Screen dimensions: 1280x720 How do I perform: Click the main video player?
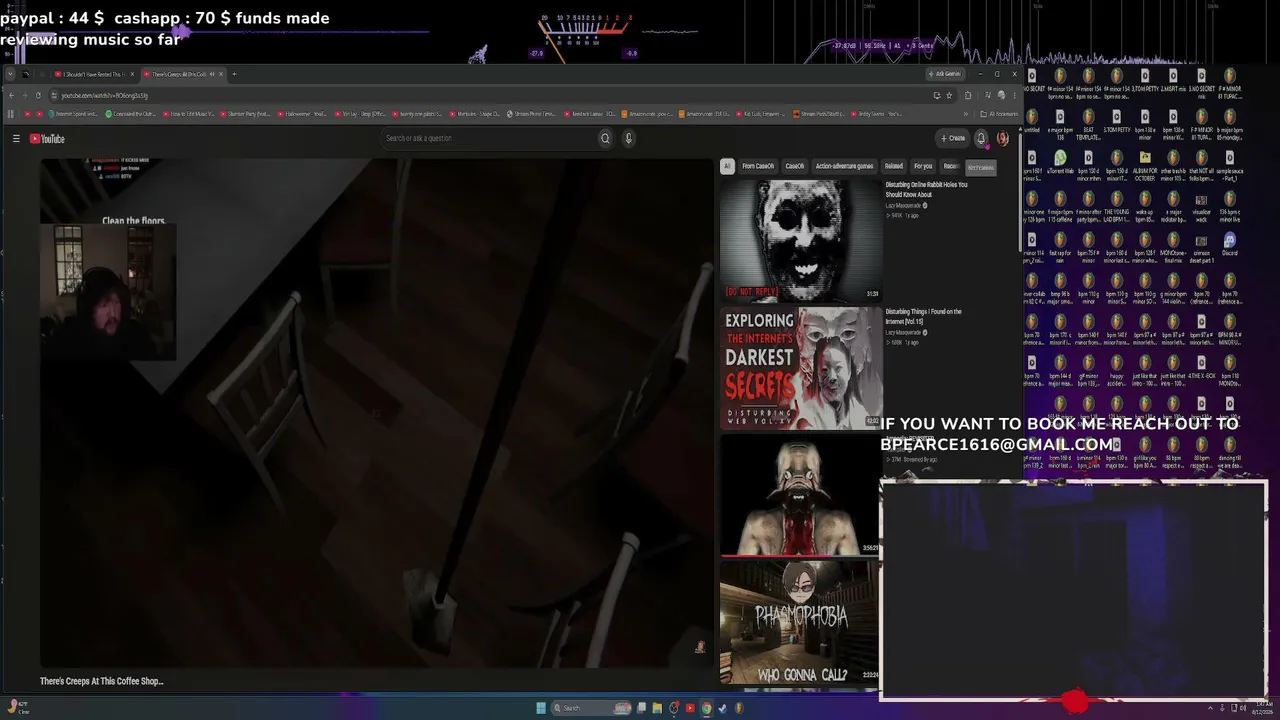click(x=376, y=412)
